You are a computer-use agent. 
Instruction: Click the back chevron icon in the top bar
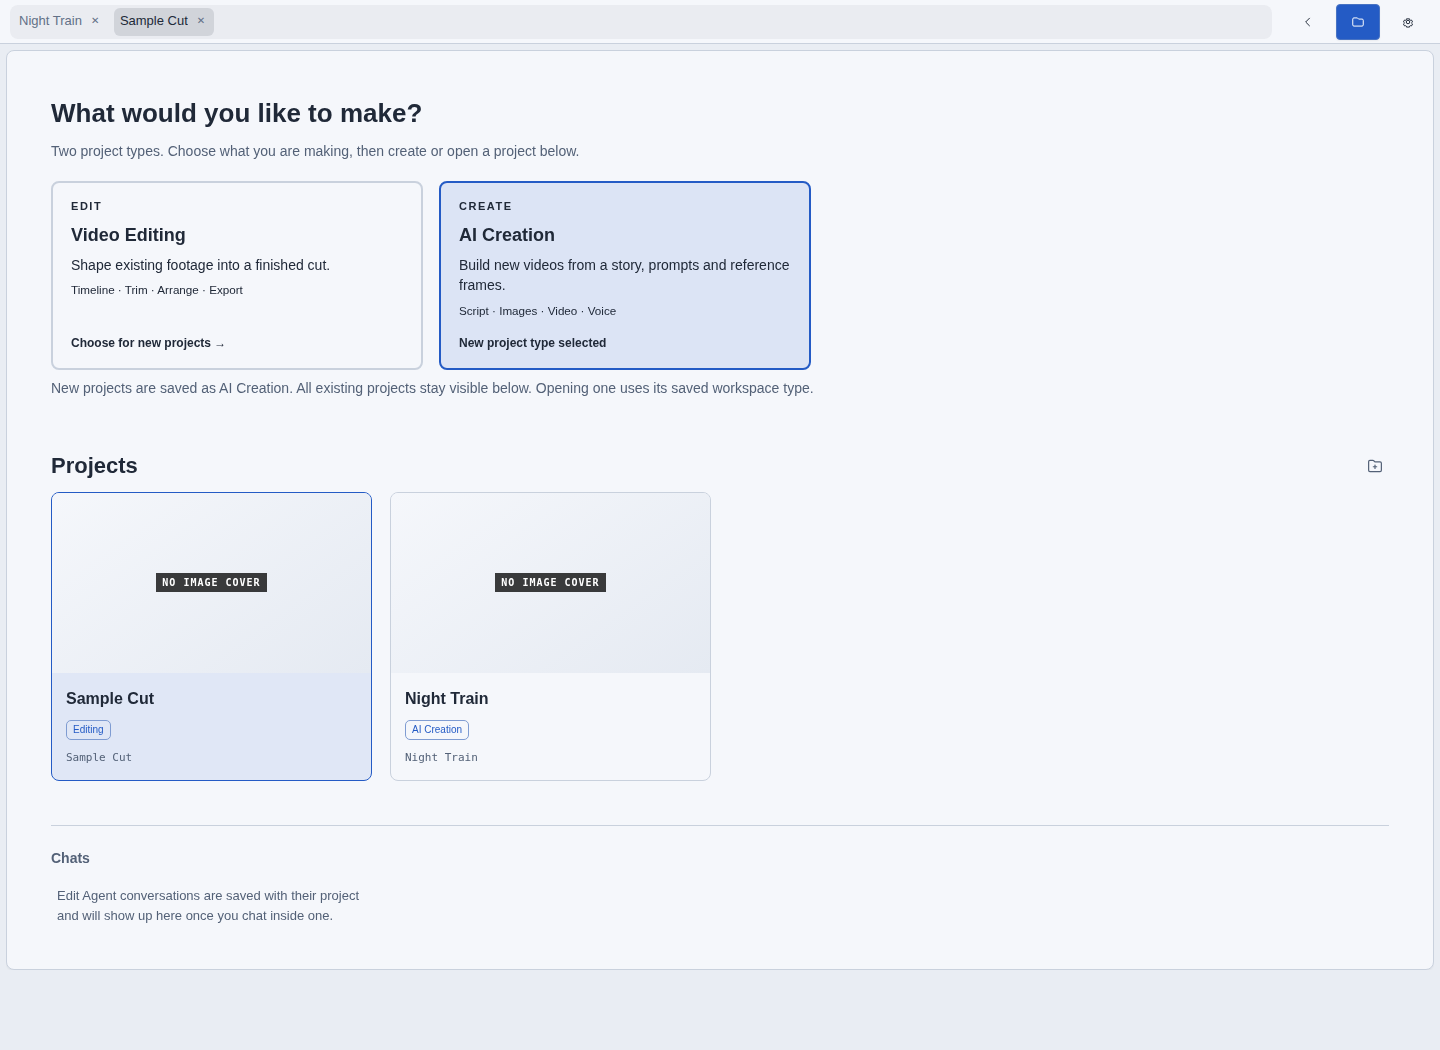pyautogui.click(x=1308, y=22)
